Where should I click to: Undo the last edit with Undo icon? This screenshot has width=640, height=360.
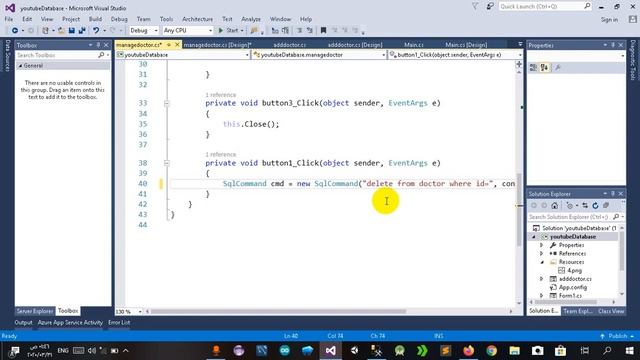(96, 31)
